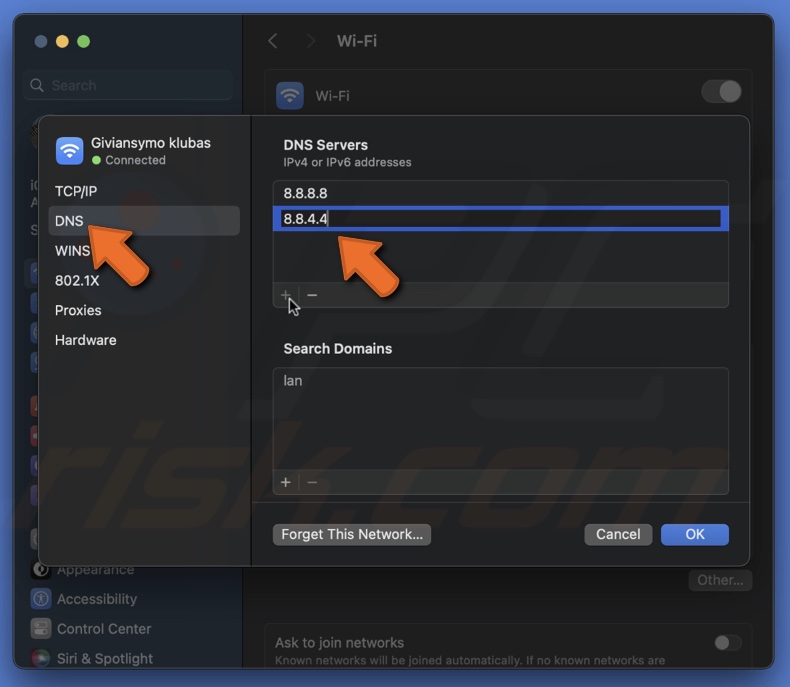Select the lan search domain entry
The width and height of the screenshot is (790, 687).
(x=501, y=380)
